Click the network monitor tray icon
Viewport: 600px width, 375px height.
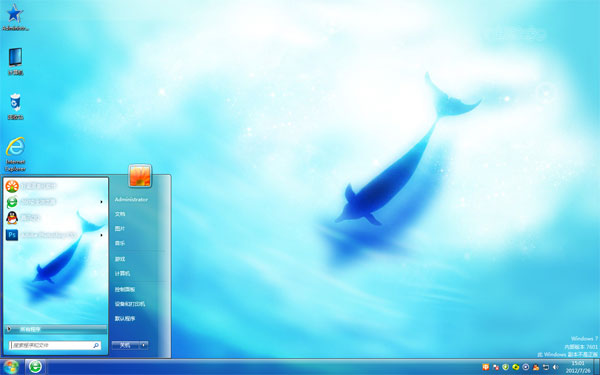click(546, 367)
